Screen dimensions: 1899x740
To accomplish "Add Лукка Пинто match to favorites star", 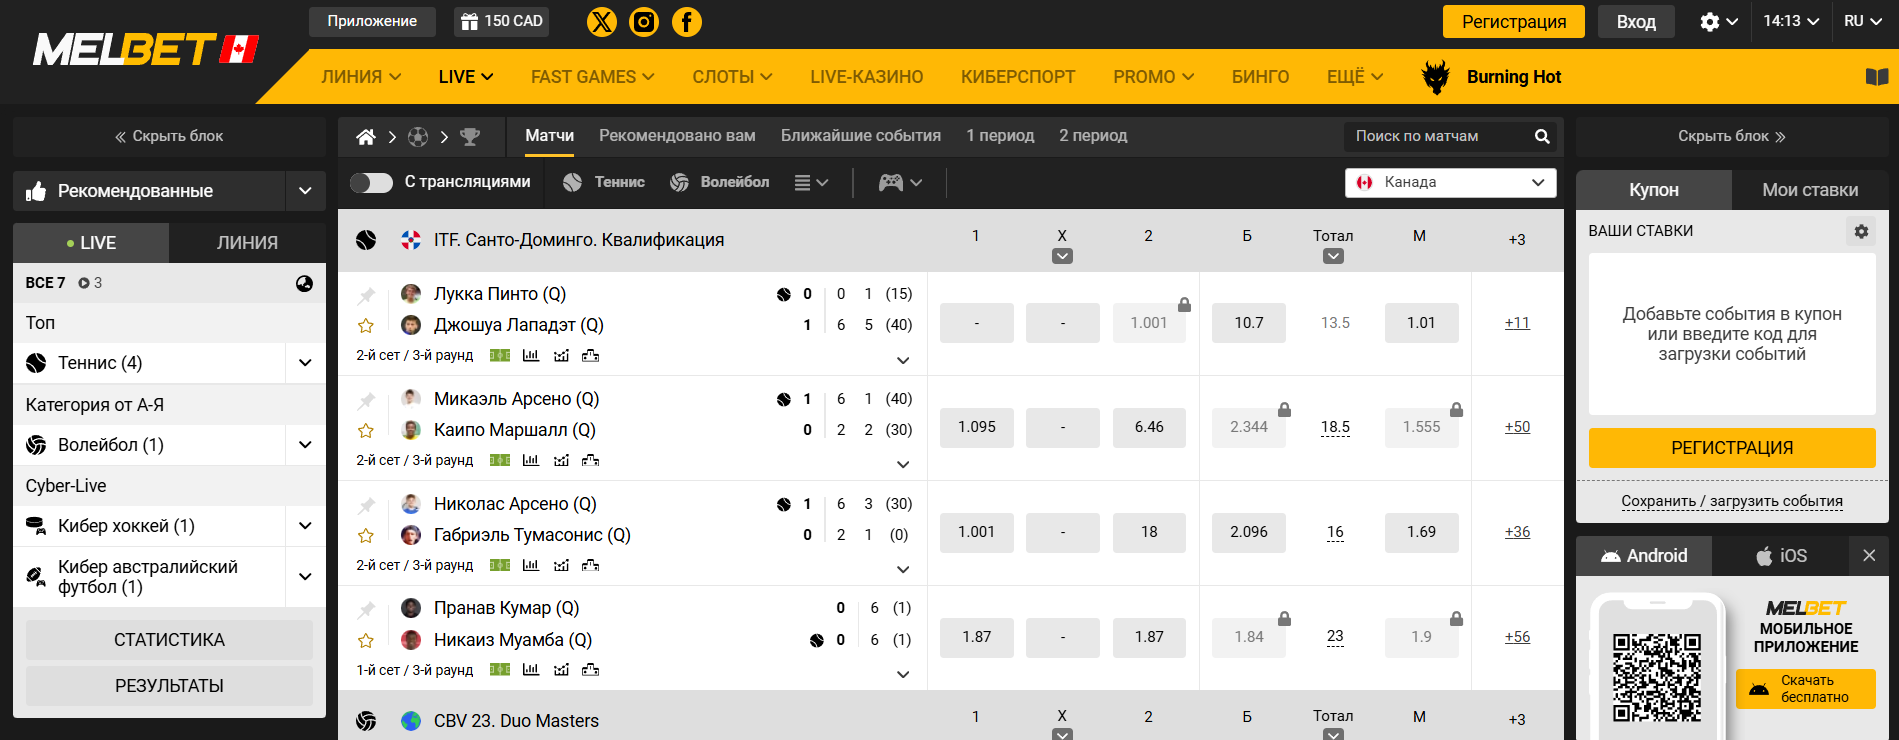I will [x=366, y=326].
